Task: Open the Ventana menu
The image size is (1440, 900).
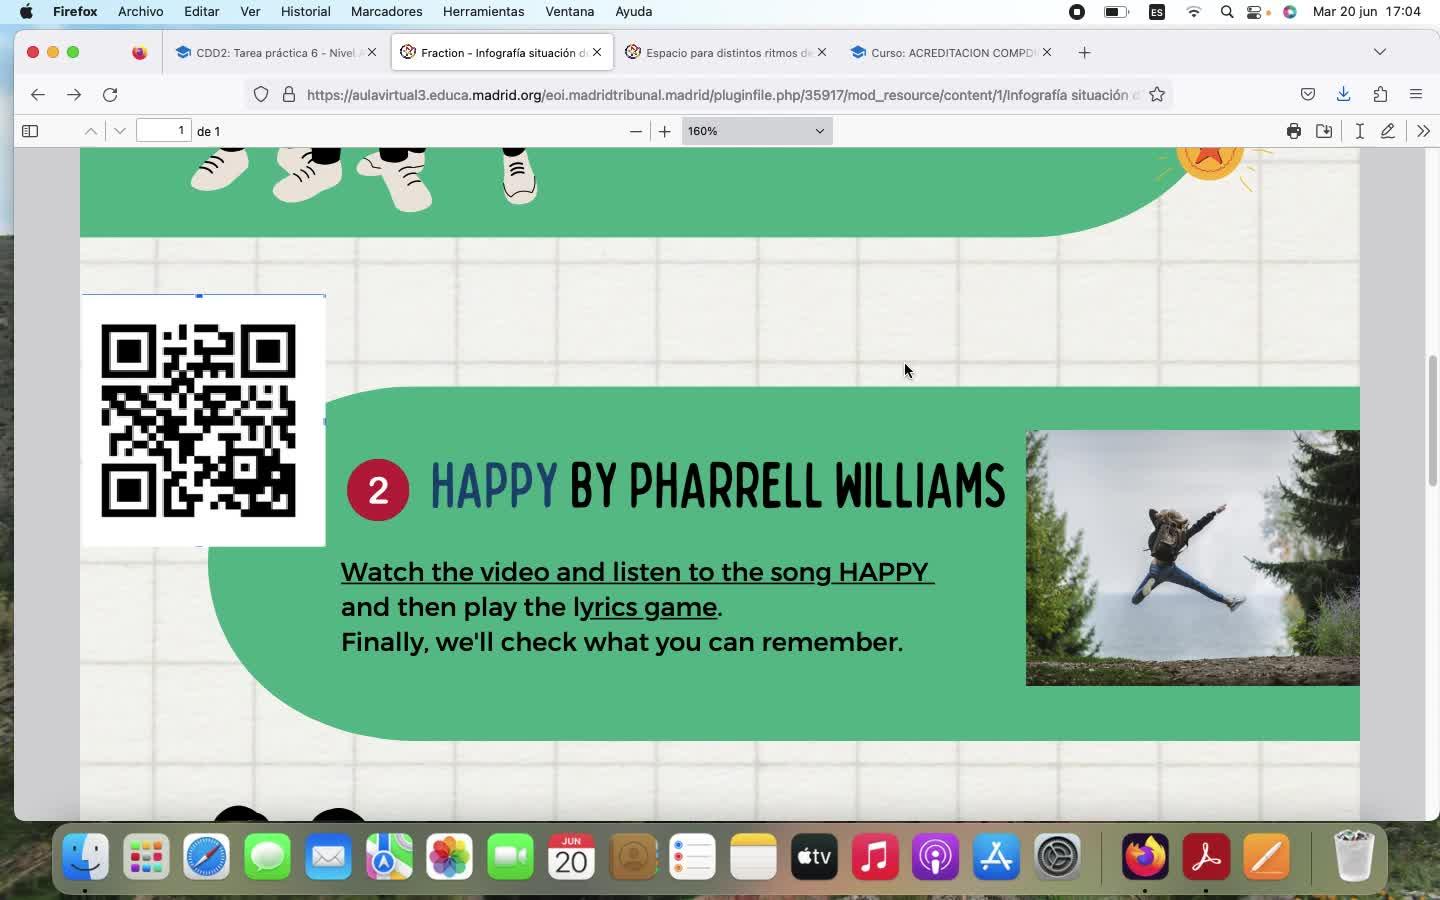Action: coord(569,12)
